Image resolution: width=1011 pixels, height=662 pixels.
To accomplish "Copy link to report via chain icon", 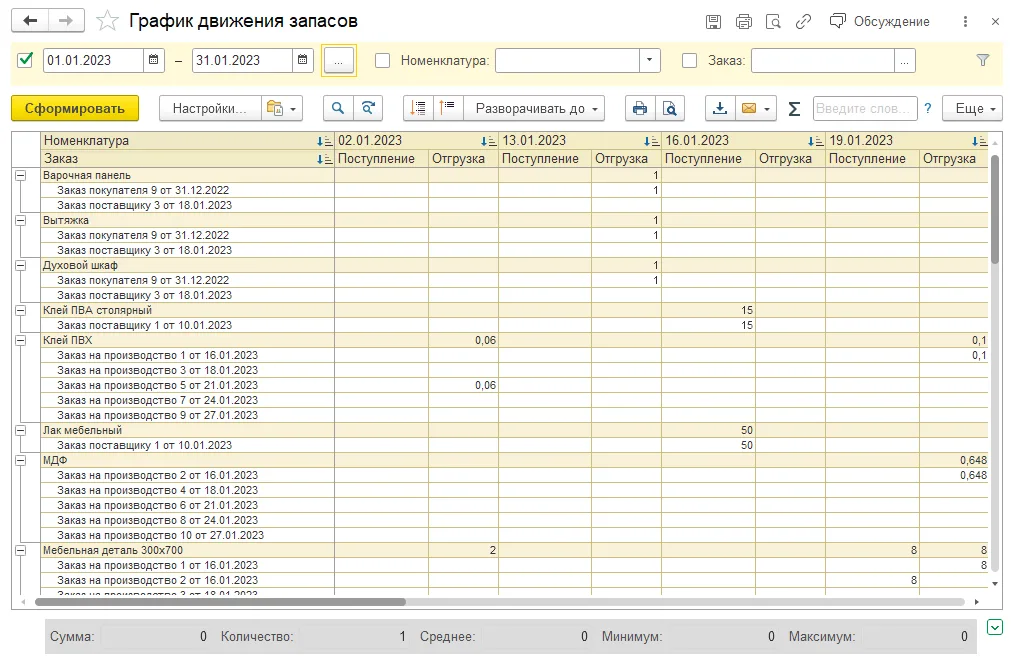I will click(803, 22).
